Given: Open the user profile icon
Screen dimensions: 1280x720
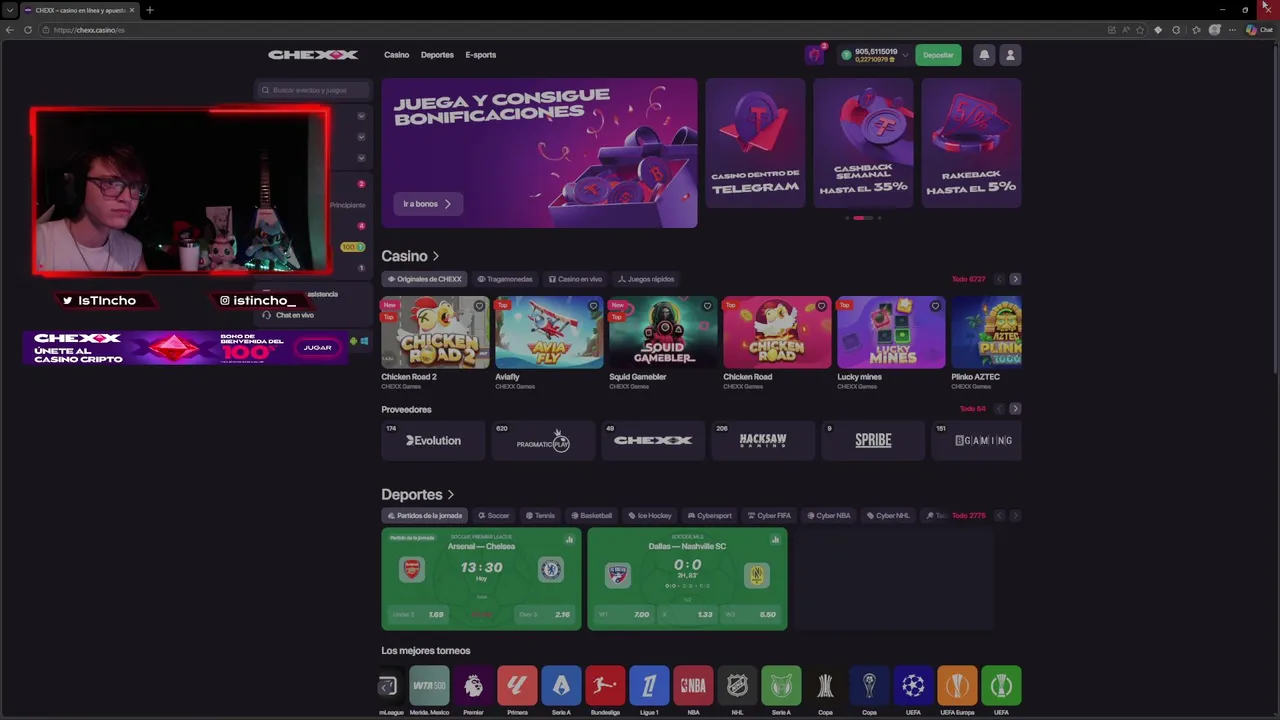Looking at the screenshot, I should point(1010,55).
